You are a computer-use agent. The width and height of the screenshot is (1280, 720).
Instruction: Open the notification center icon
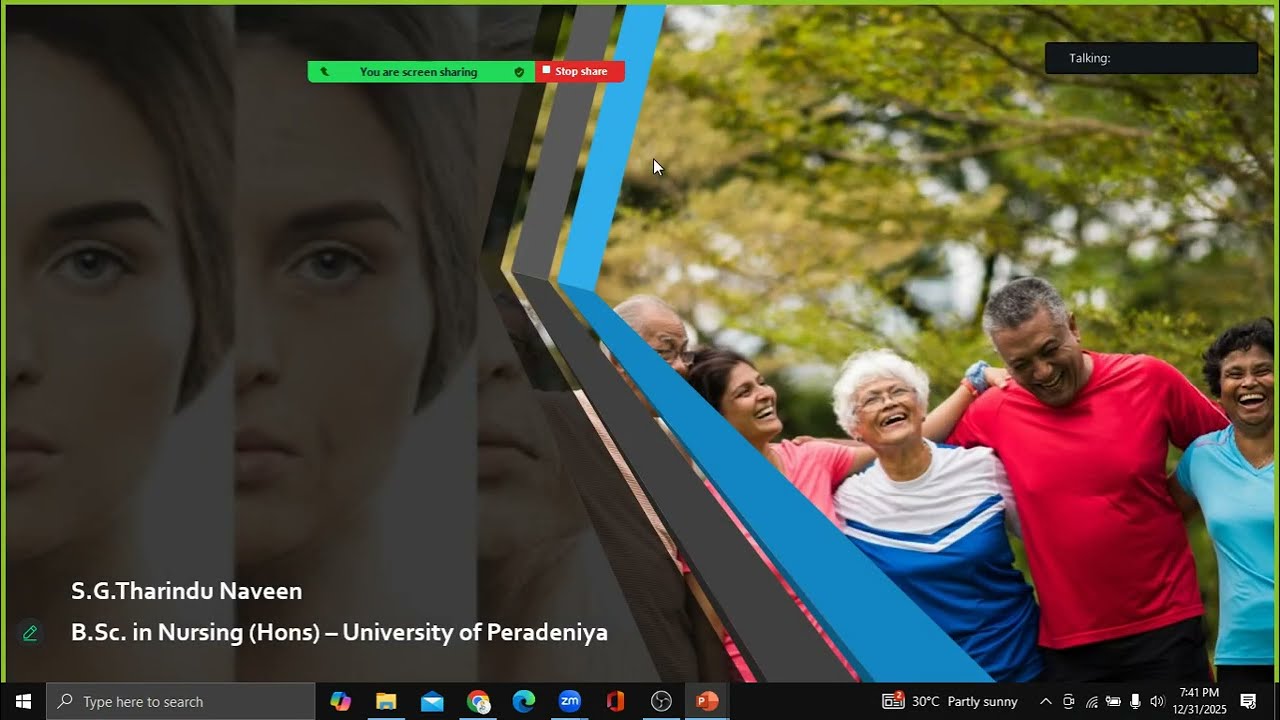click(x=1248, y=701)
